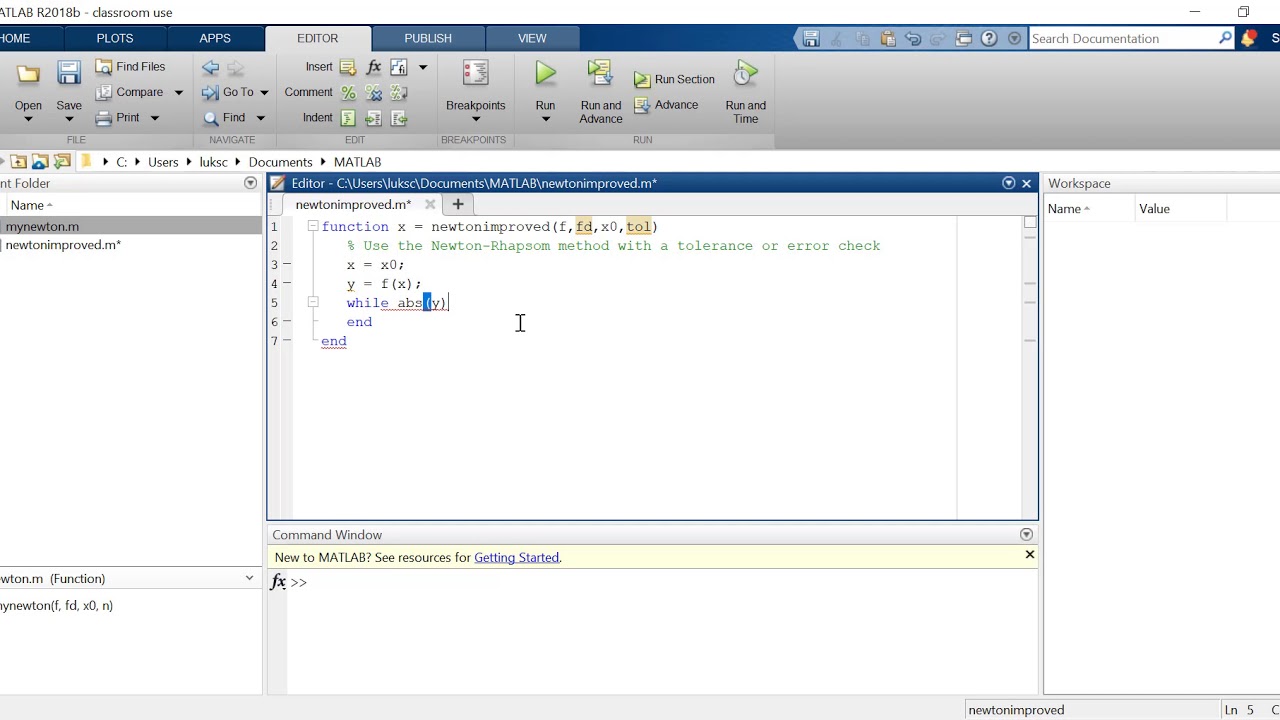Viewport: 1280px width, 720px height.
Task: Click the notifications bell icon
Action: point(1248,39)
